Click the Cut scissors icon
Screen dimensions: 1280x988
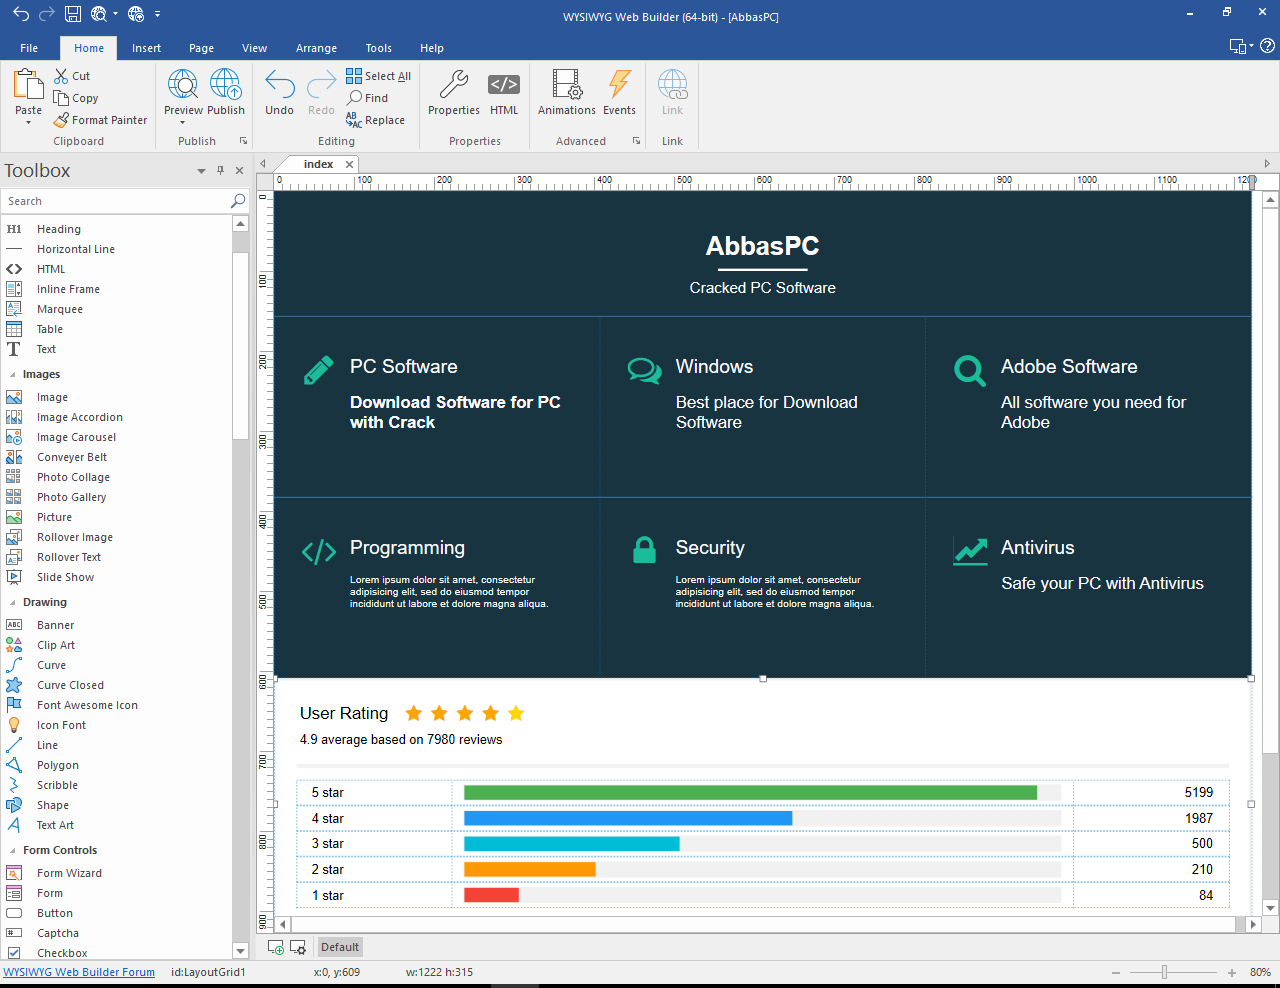click(61, 76)
